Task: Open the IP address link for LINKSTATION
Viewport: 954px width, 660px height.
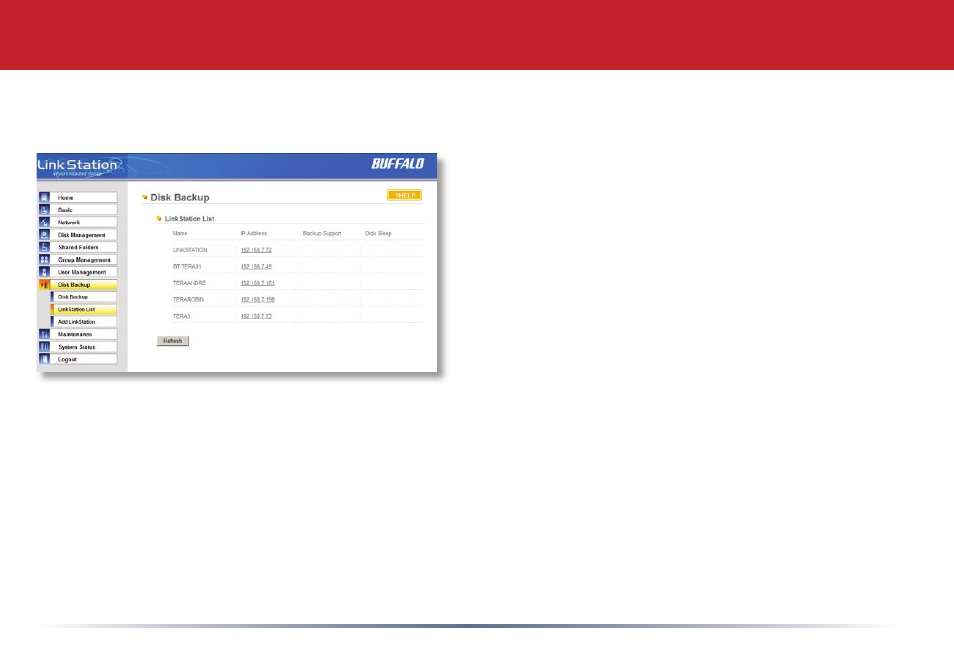Action: (256, 250)
